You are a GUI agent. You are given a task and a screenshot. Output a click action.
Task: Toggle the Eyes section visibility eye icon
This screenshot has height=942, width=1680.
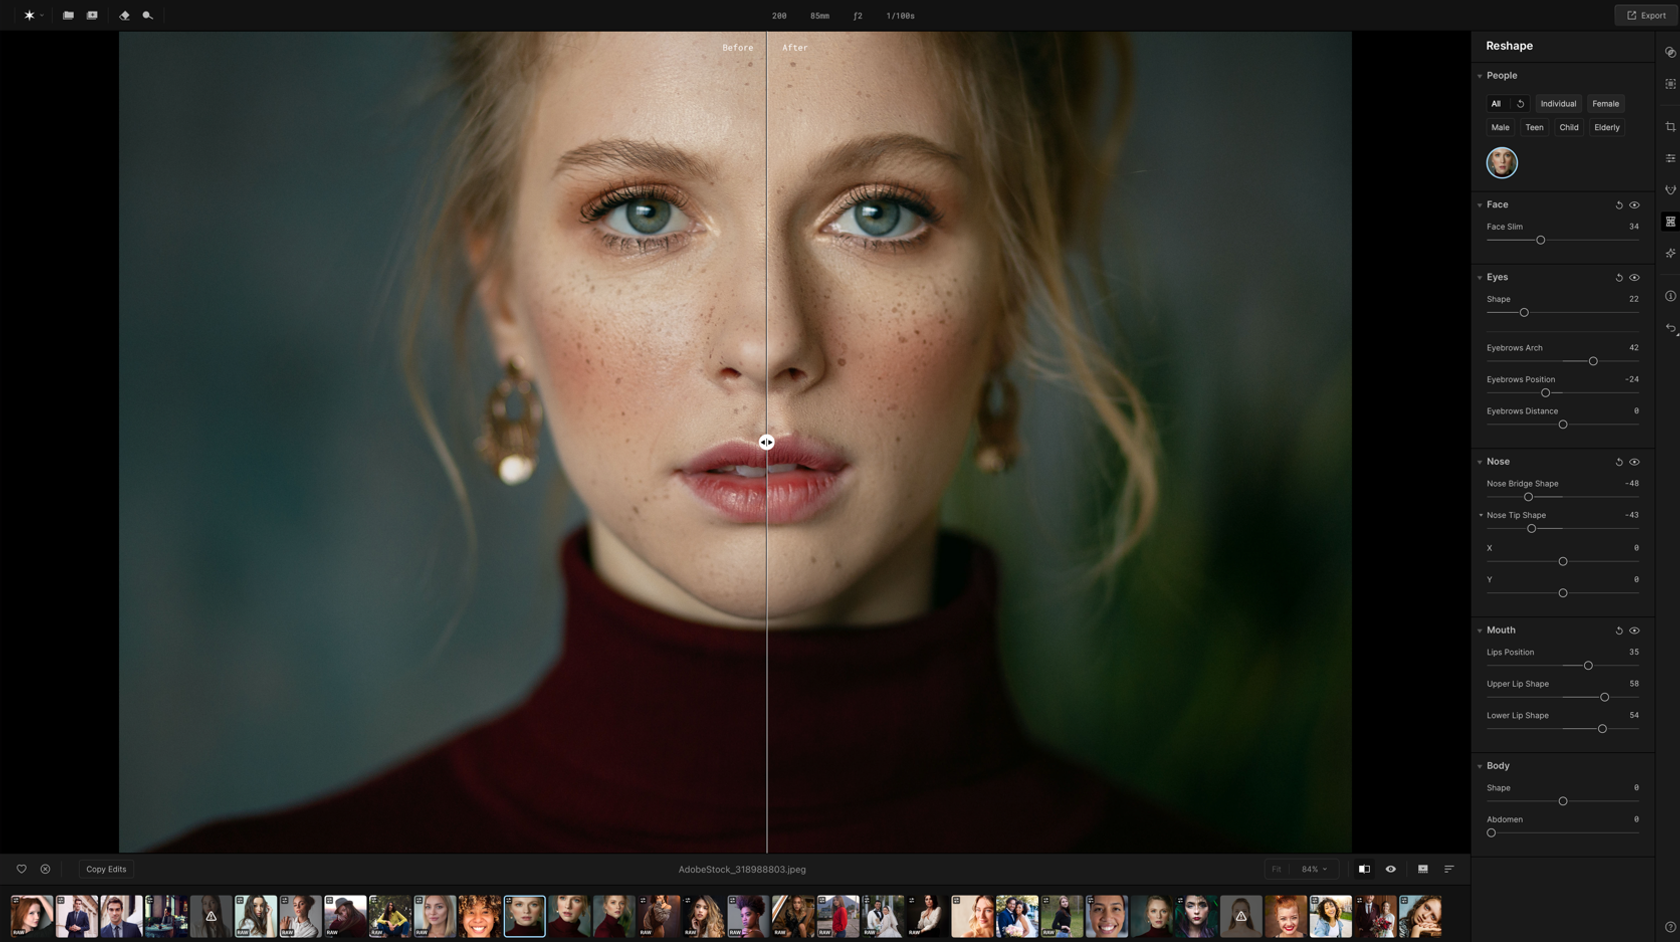(x=1636, y=277)
